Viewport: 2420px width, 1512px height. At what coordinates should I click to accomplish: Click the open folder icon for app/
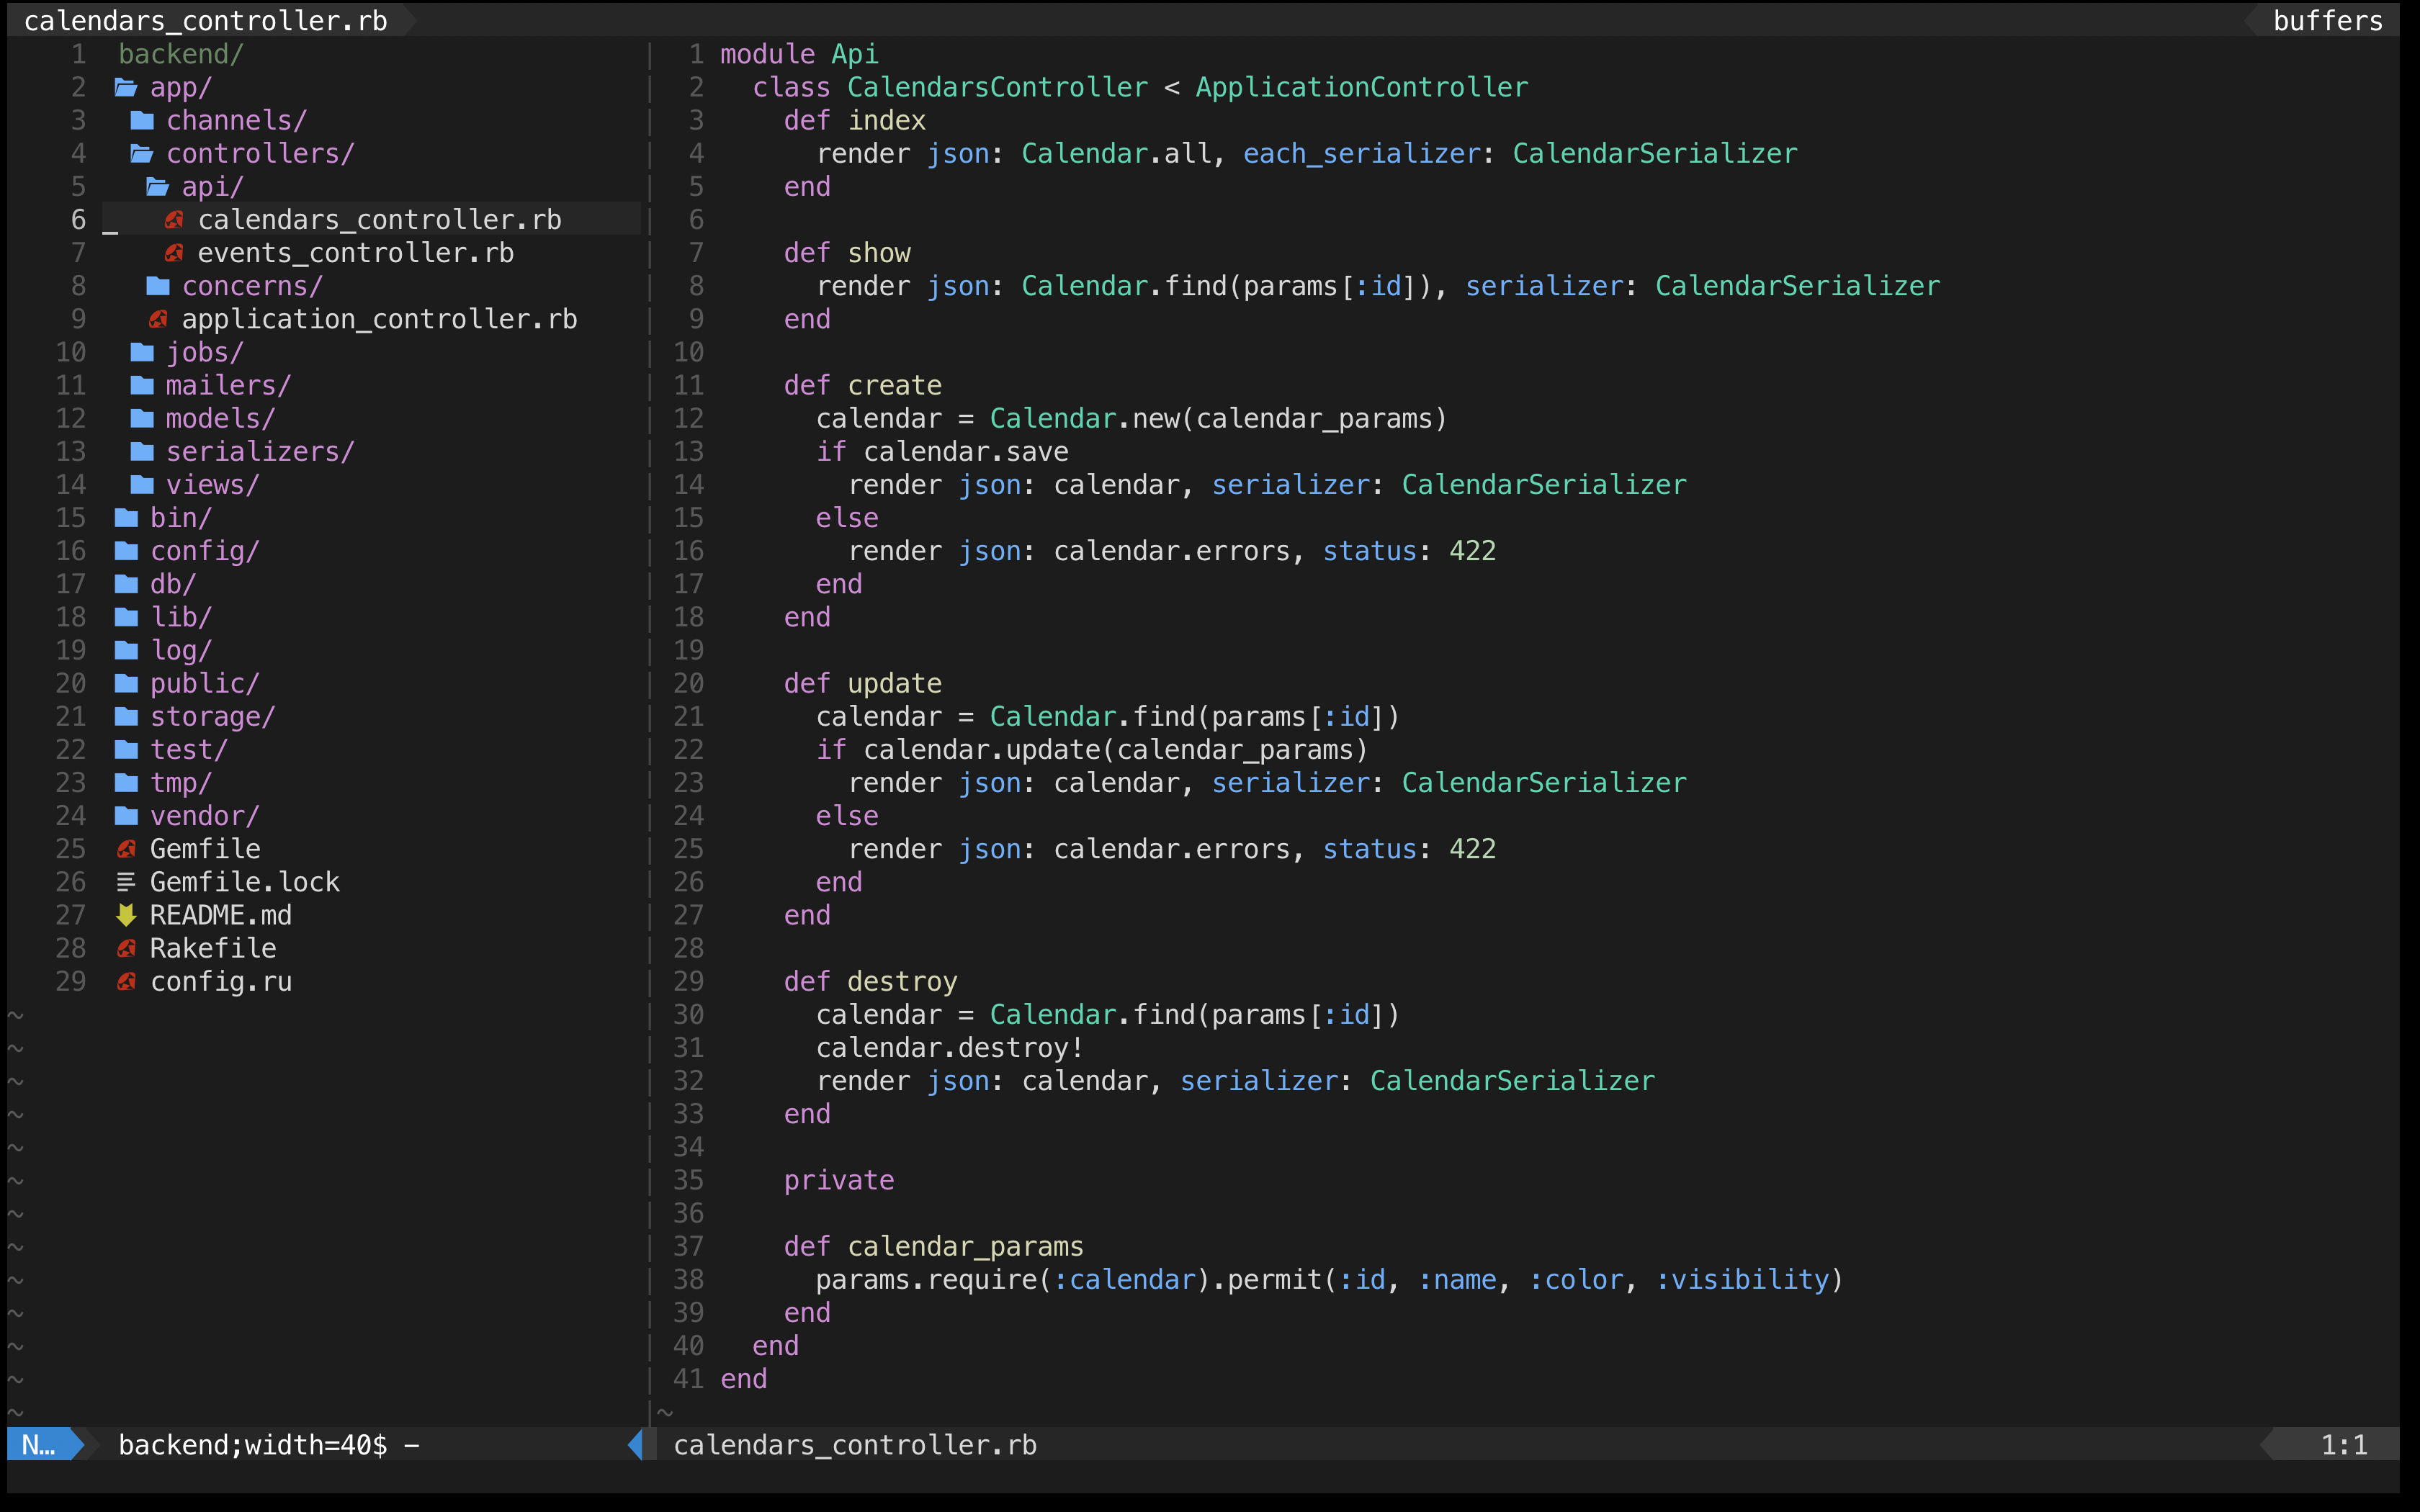click(126, 87)
